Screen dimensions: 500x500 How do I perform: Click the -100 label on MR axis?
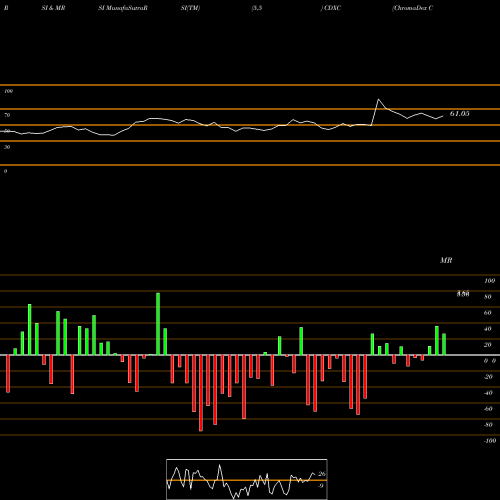point(490,441)
